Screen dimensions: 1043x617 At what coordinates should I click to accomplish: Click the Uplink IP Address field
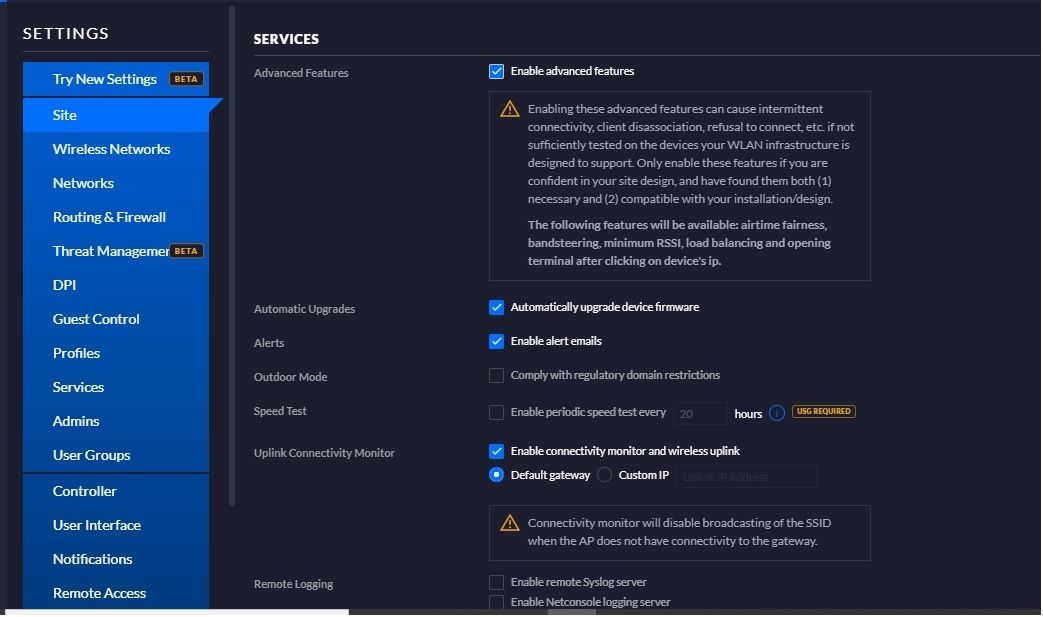pos(746,477)
